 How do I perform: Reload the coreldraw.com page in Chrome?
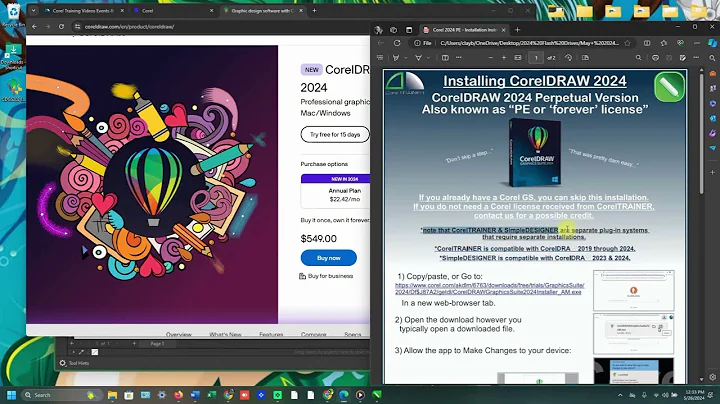point(61,27)
